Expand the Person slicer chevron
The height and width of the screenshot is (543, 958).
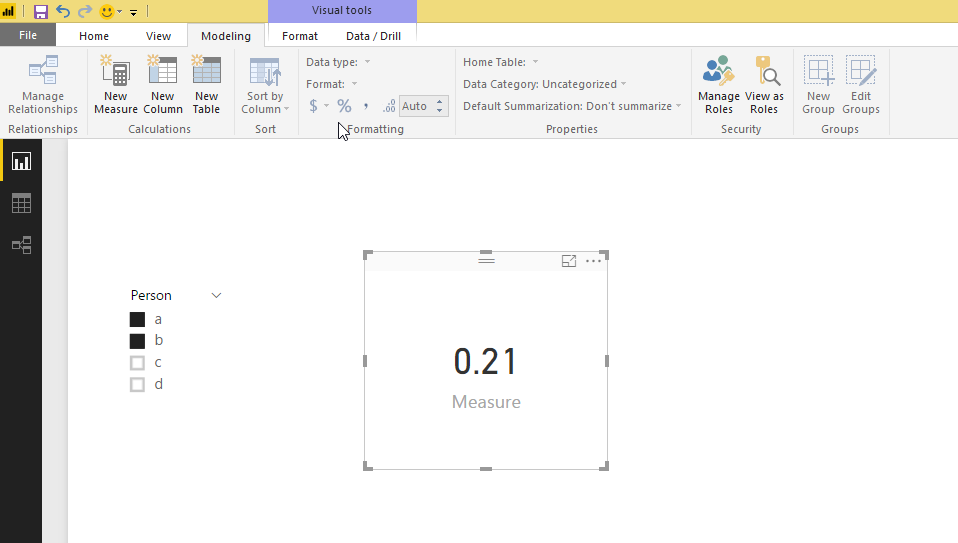tap(216, 296)
